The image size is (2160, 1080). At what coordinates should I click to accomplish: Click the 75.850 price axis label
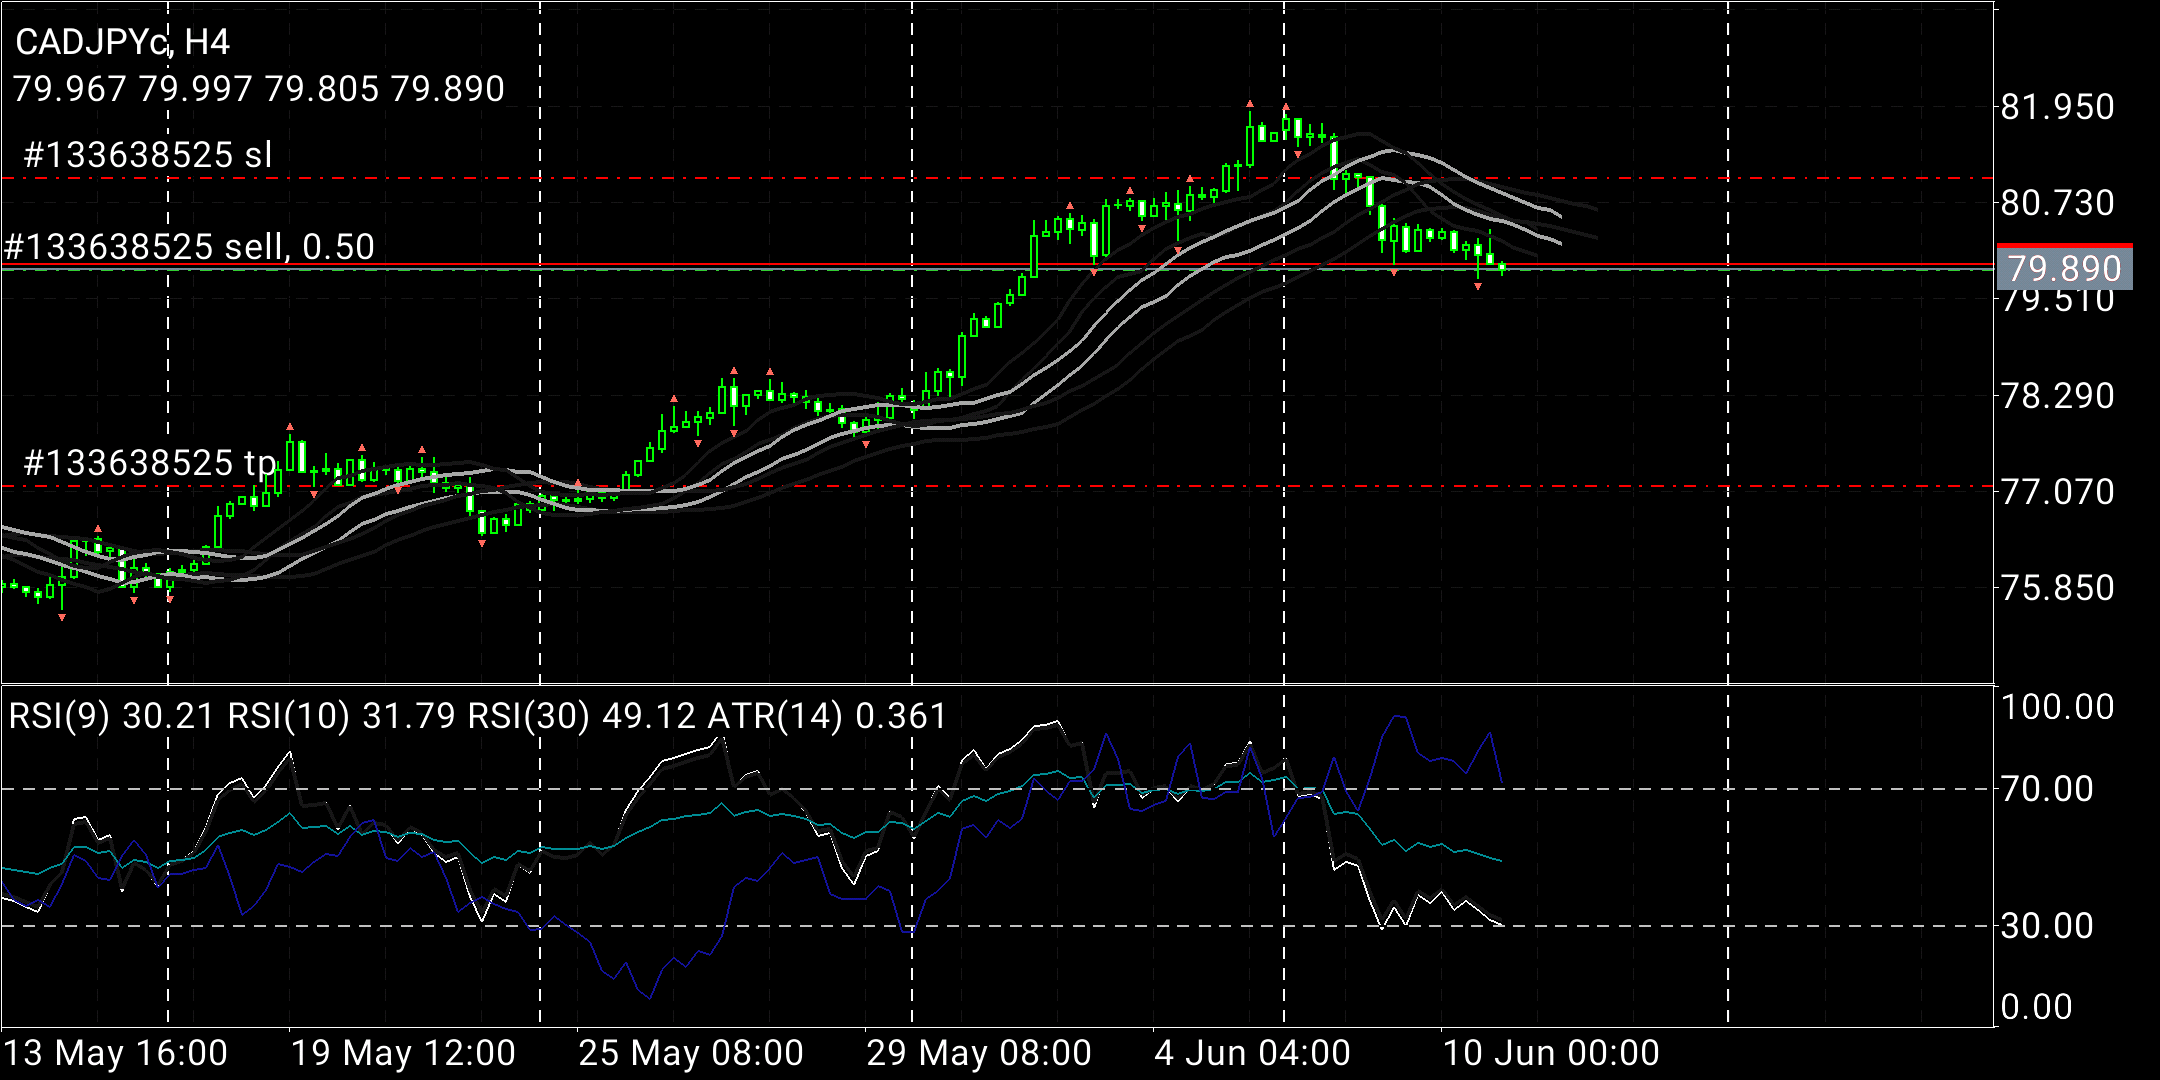coord(2056,587)
